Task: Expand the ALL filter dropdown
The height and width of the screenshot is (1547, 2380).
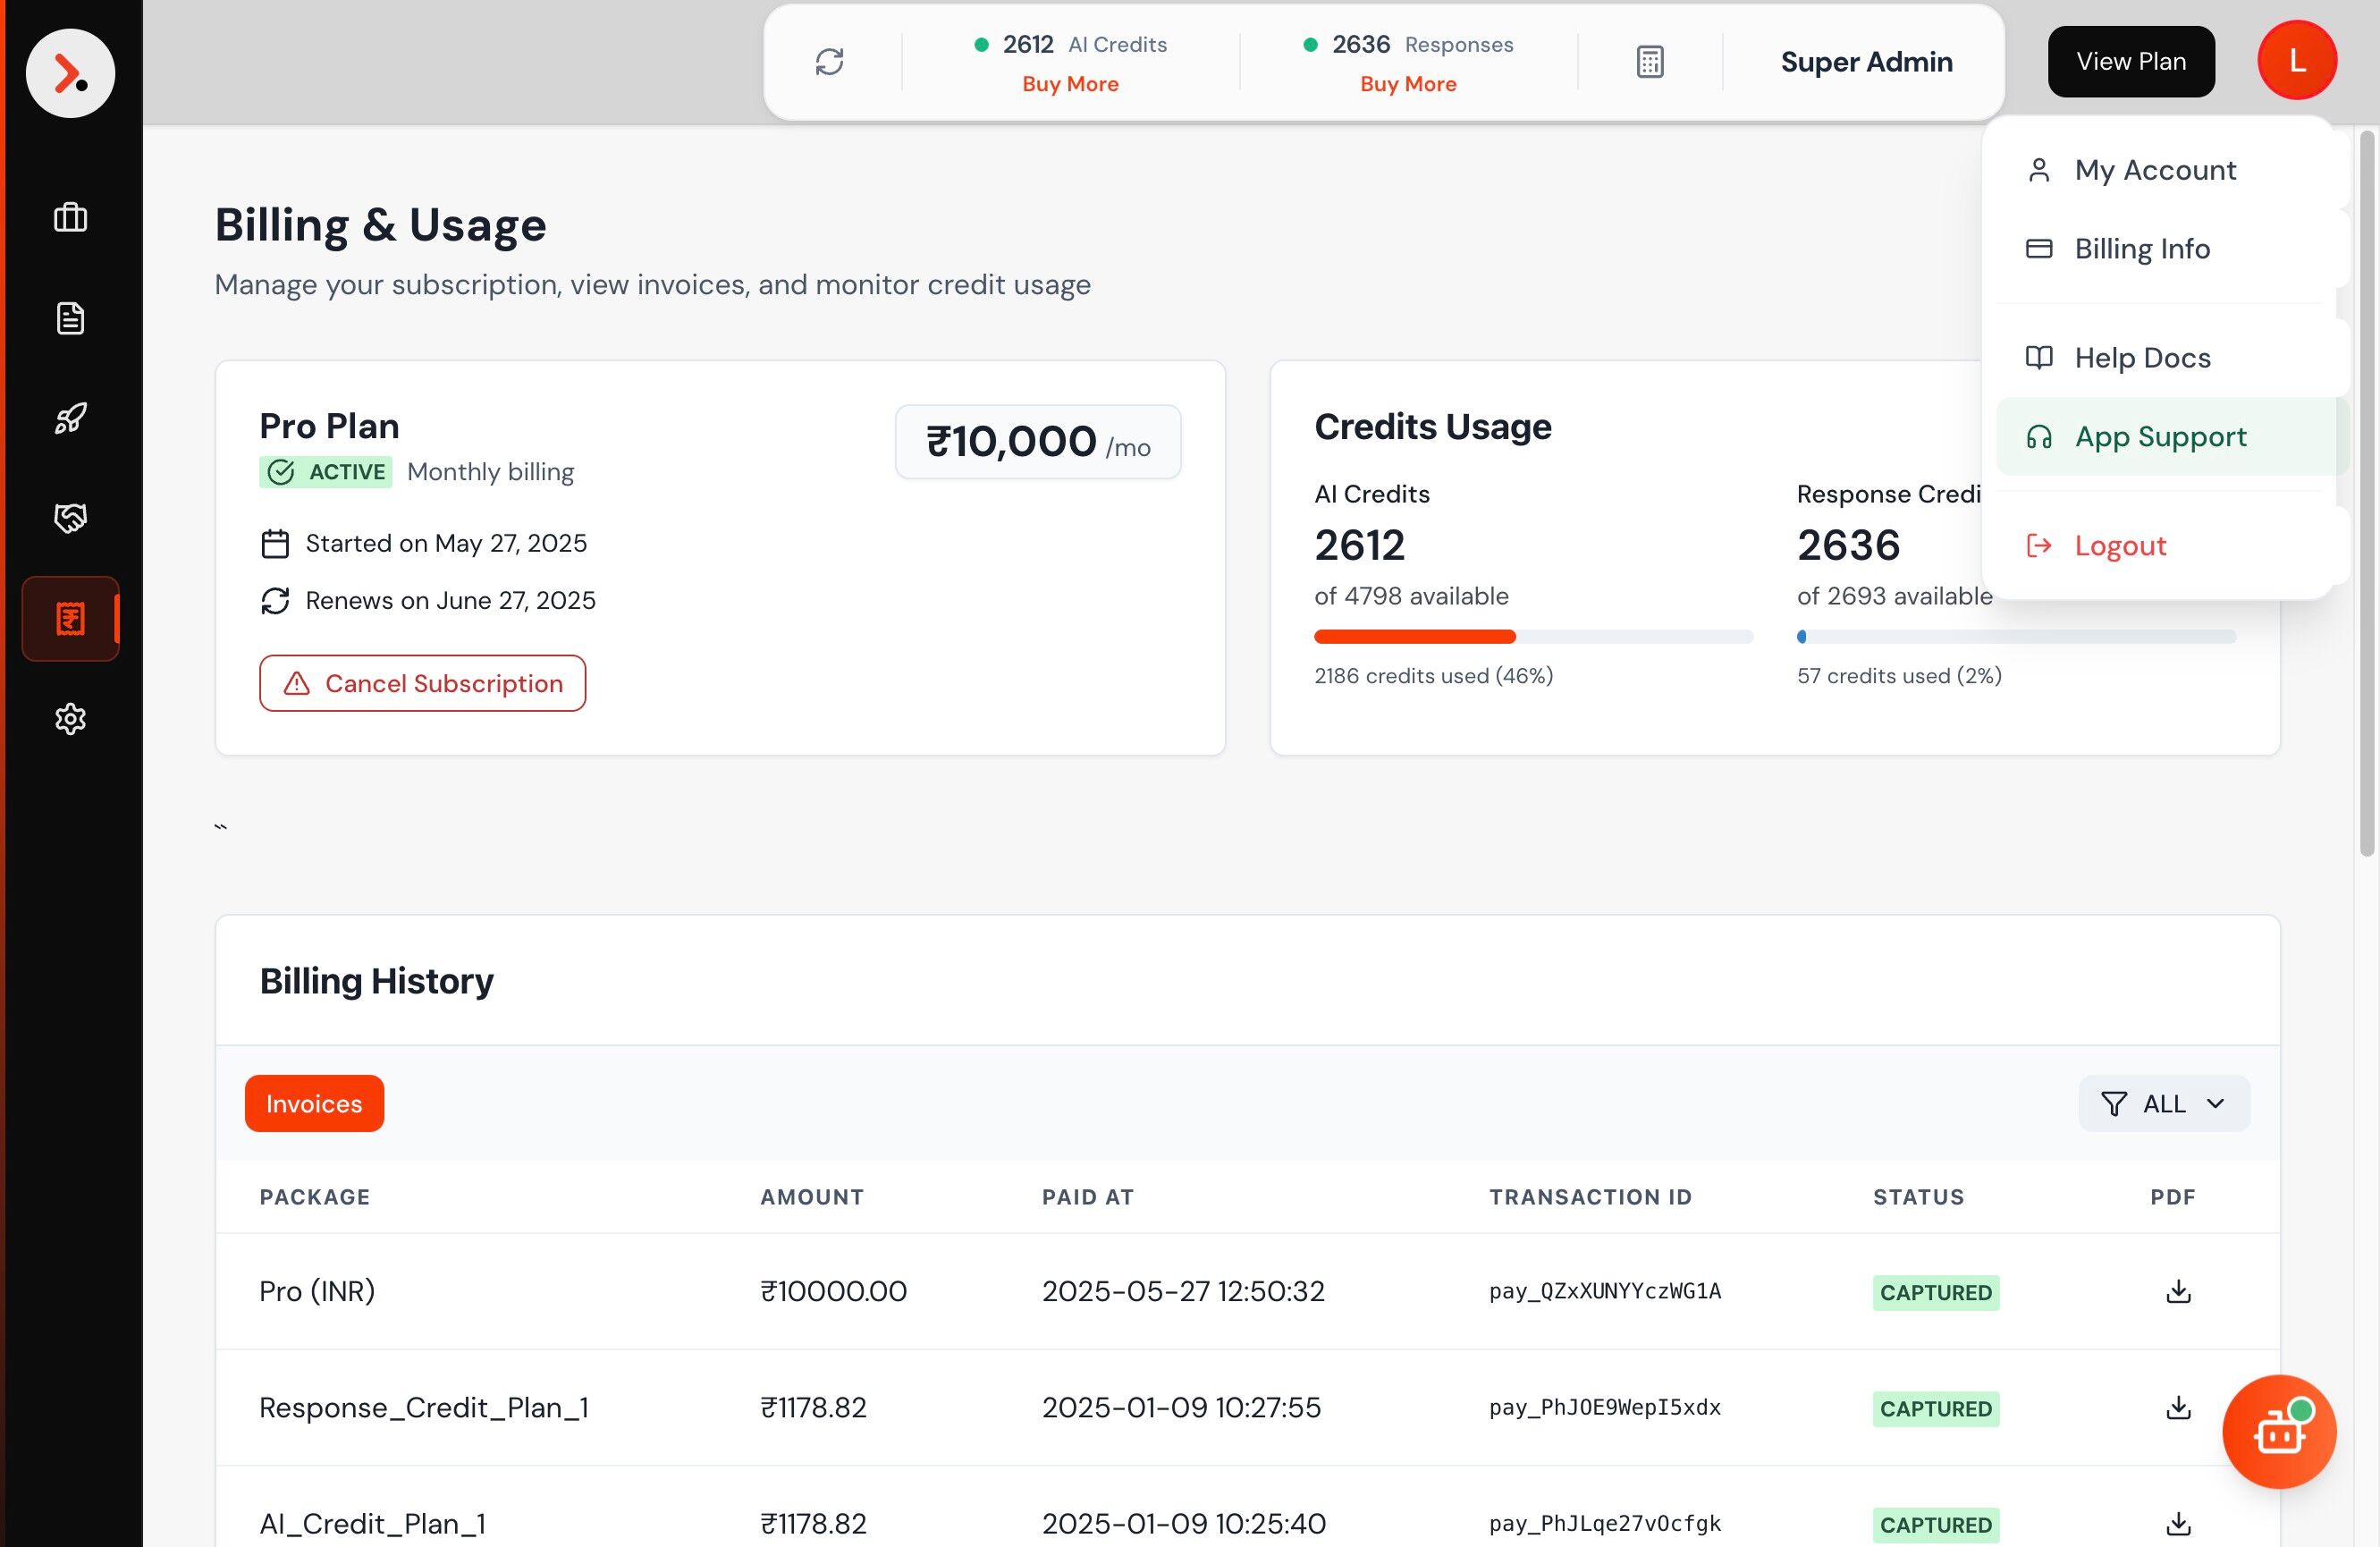Action: pyautogui.click(x=2163, y=1103)
